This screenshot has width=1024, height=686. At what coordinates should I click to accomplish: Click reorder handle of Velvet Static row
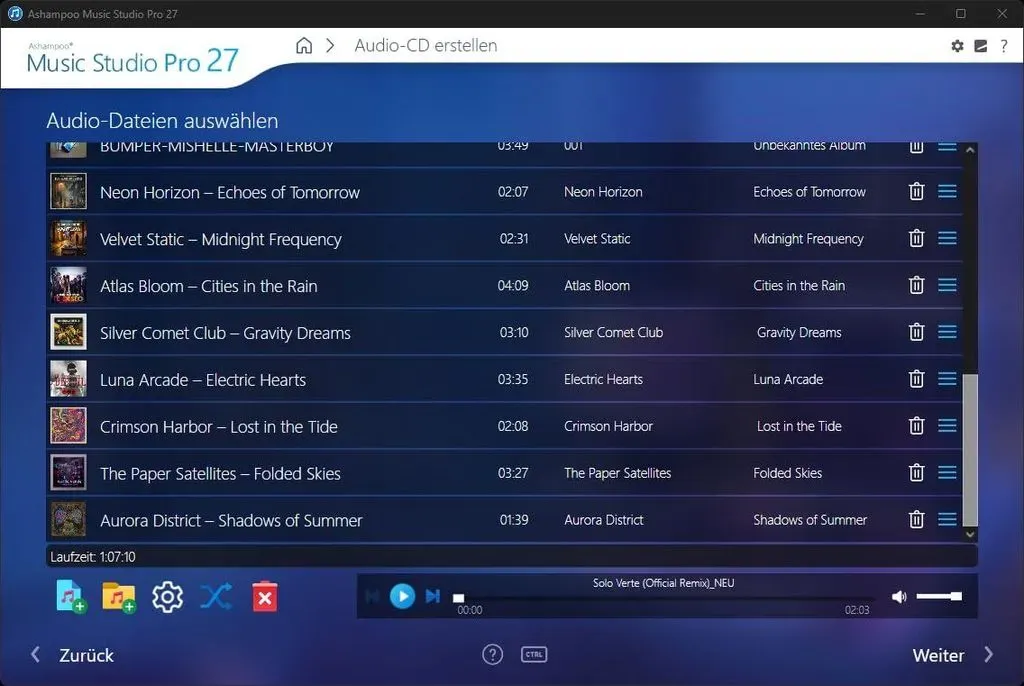coord(948,238)
